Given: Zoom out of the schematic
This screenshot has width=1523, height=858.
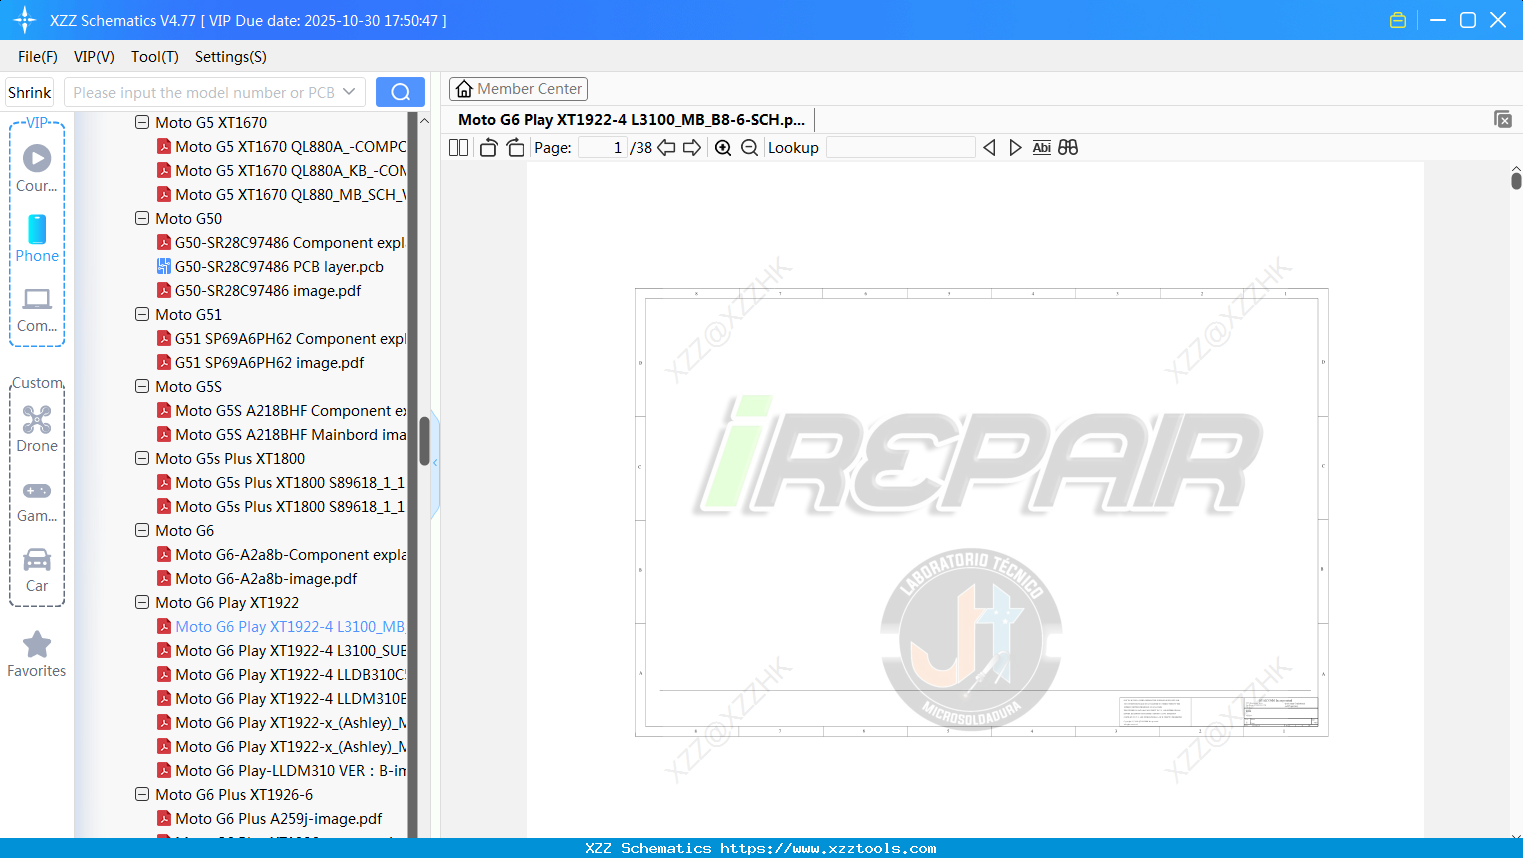Looking at the screenshot, I should [749, 148].
